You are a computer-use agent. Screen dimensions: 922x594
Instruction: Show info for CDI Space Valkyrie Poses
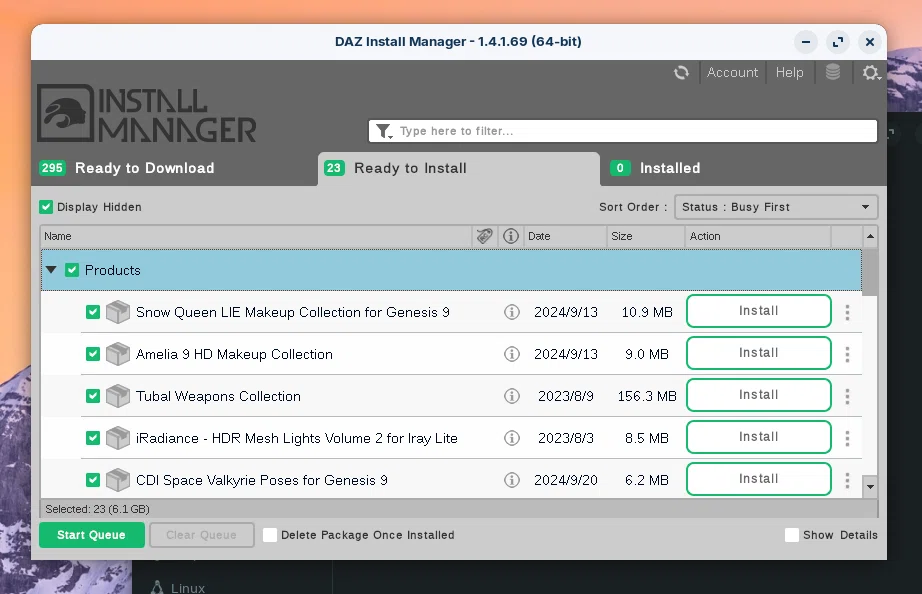tap(512, 480)
